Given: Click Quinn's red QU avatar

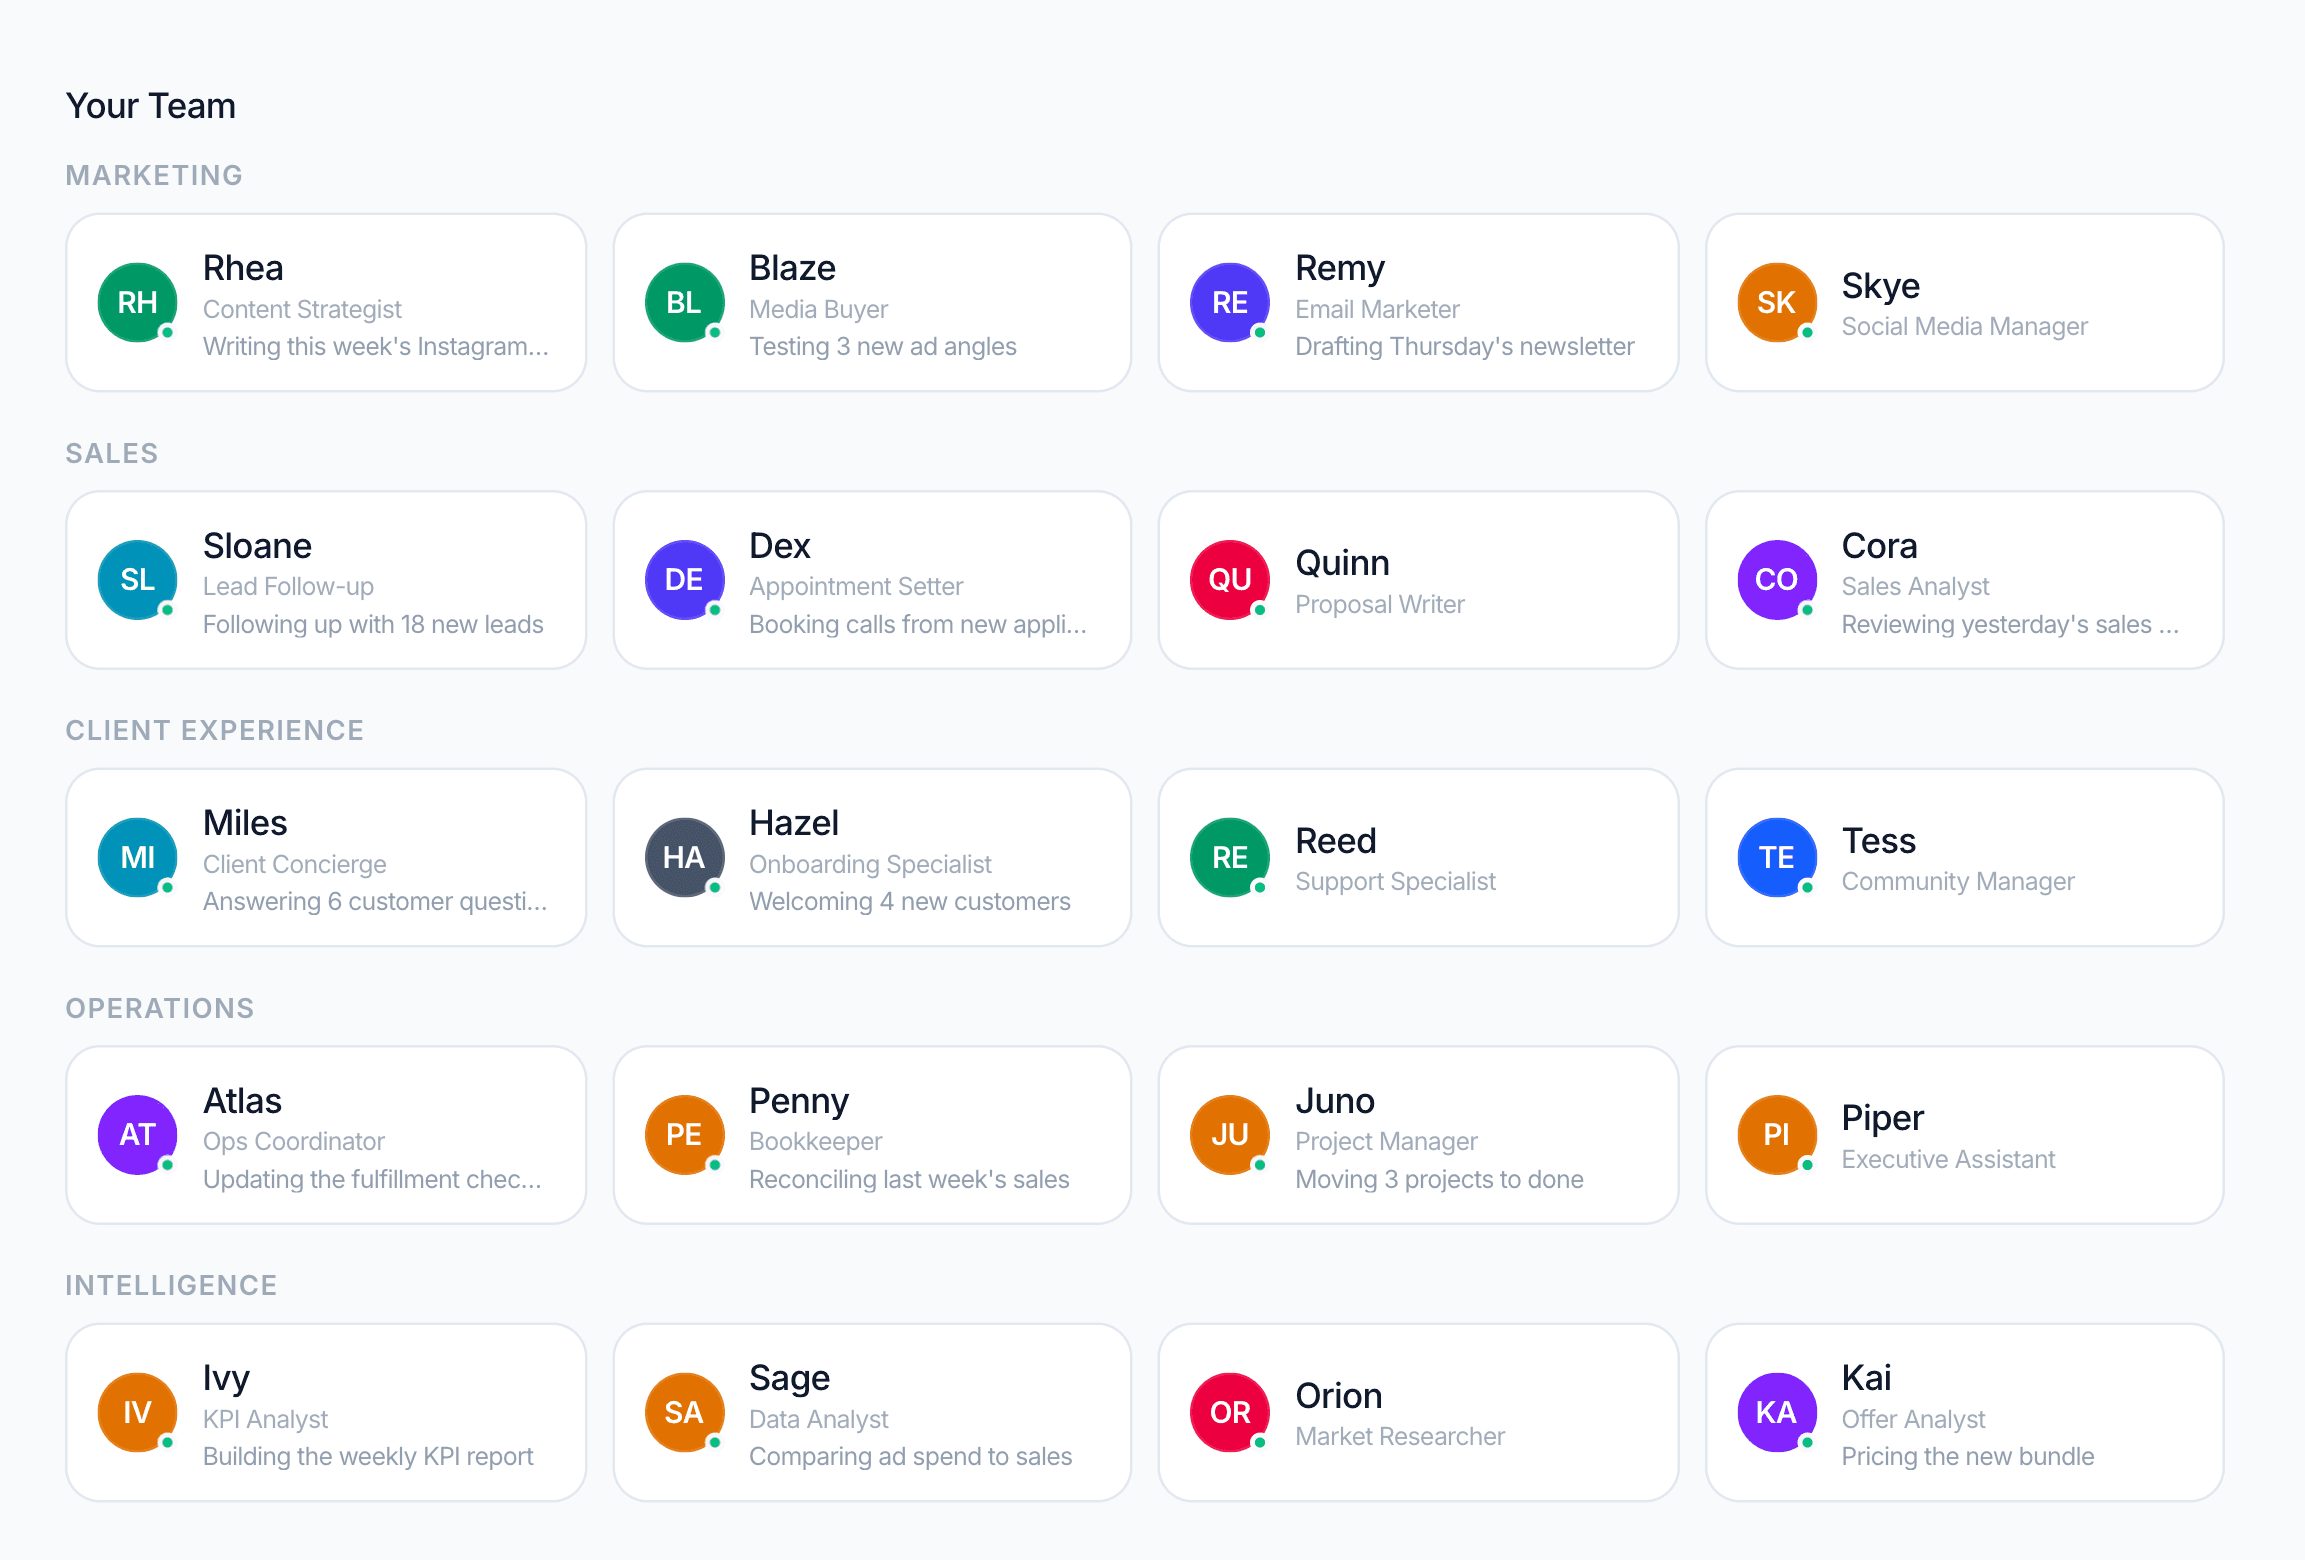Looking at the screenshot, I should 1230,580.
